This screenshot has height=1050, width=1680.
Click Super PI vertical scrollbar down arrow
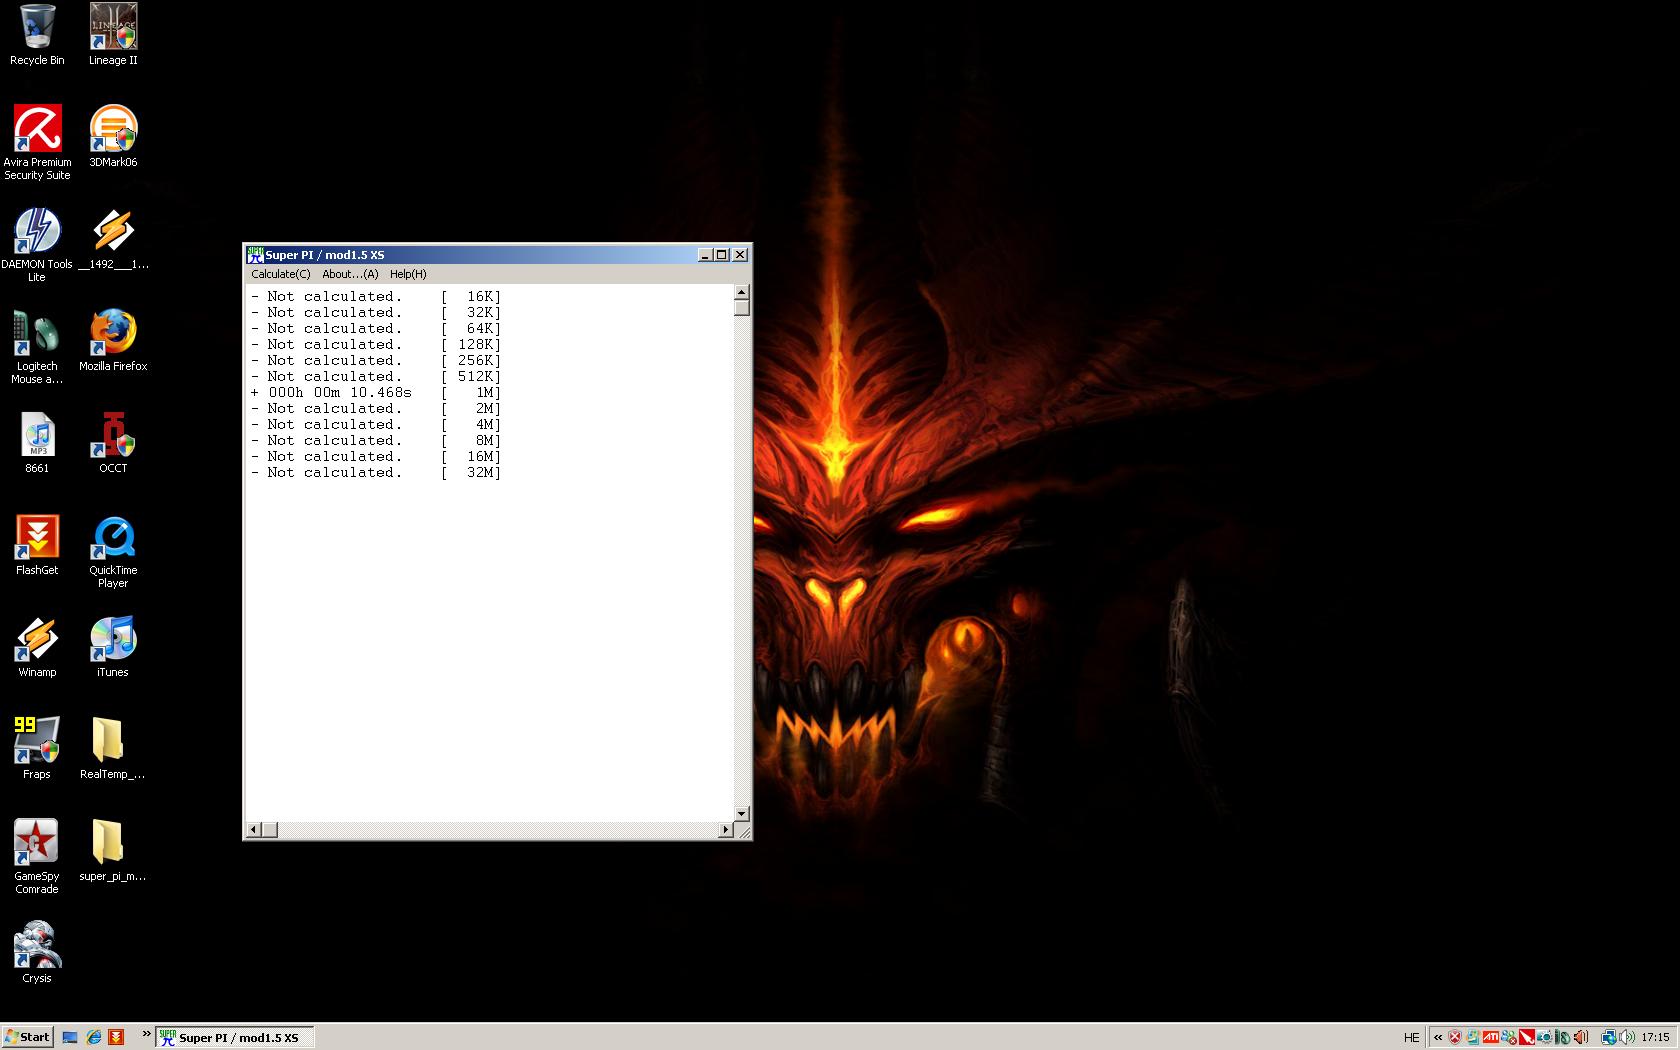coord(741,814)
